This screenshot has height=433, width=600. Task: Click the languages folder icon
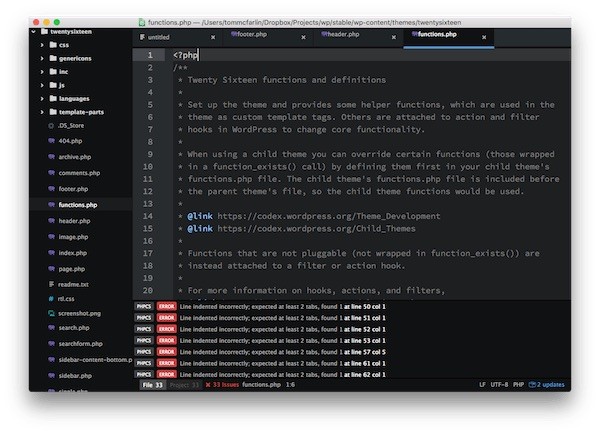[x=53, y=98]
